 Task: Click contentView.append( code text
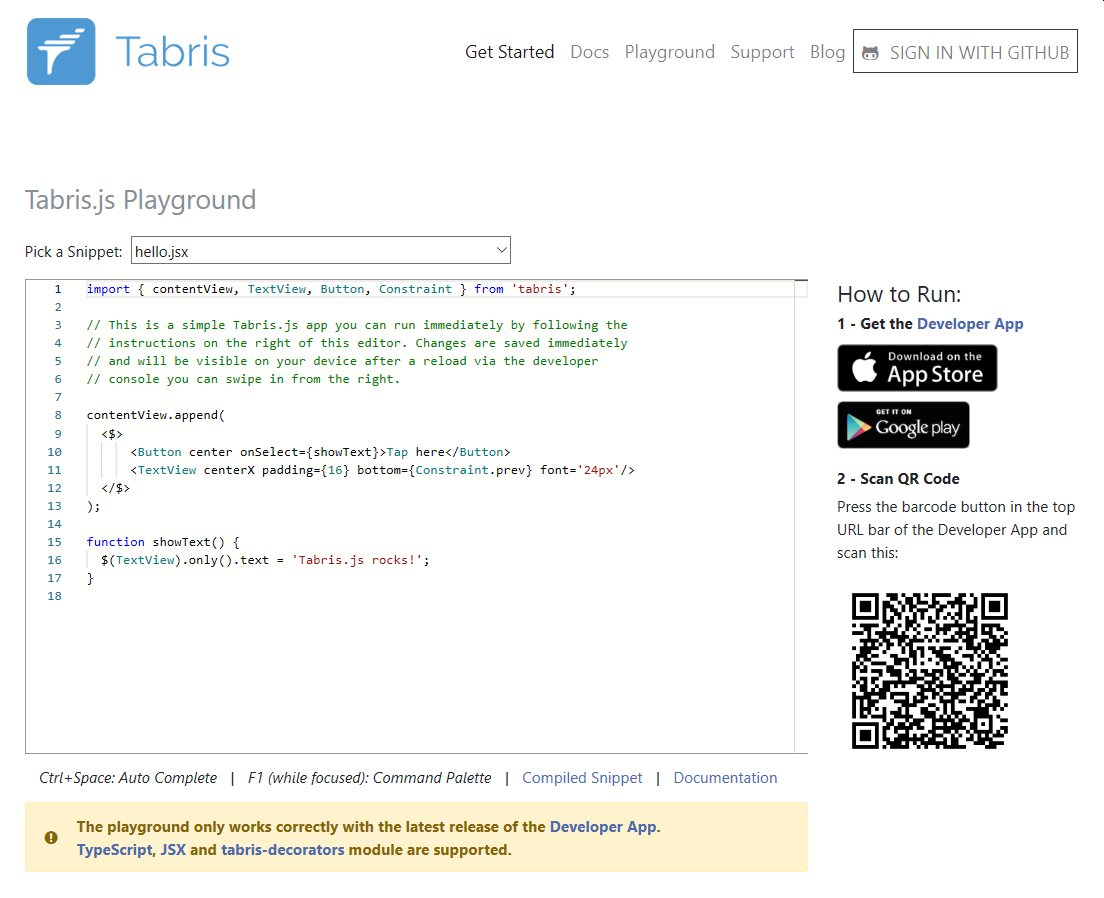(x=156, y=416)
